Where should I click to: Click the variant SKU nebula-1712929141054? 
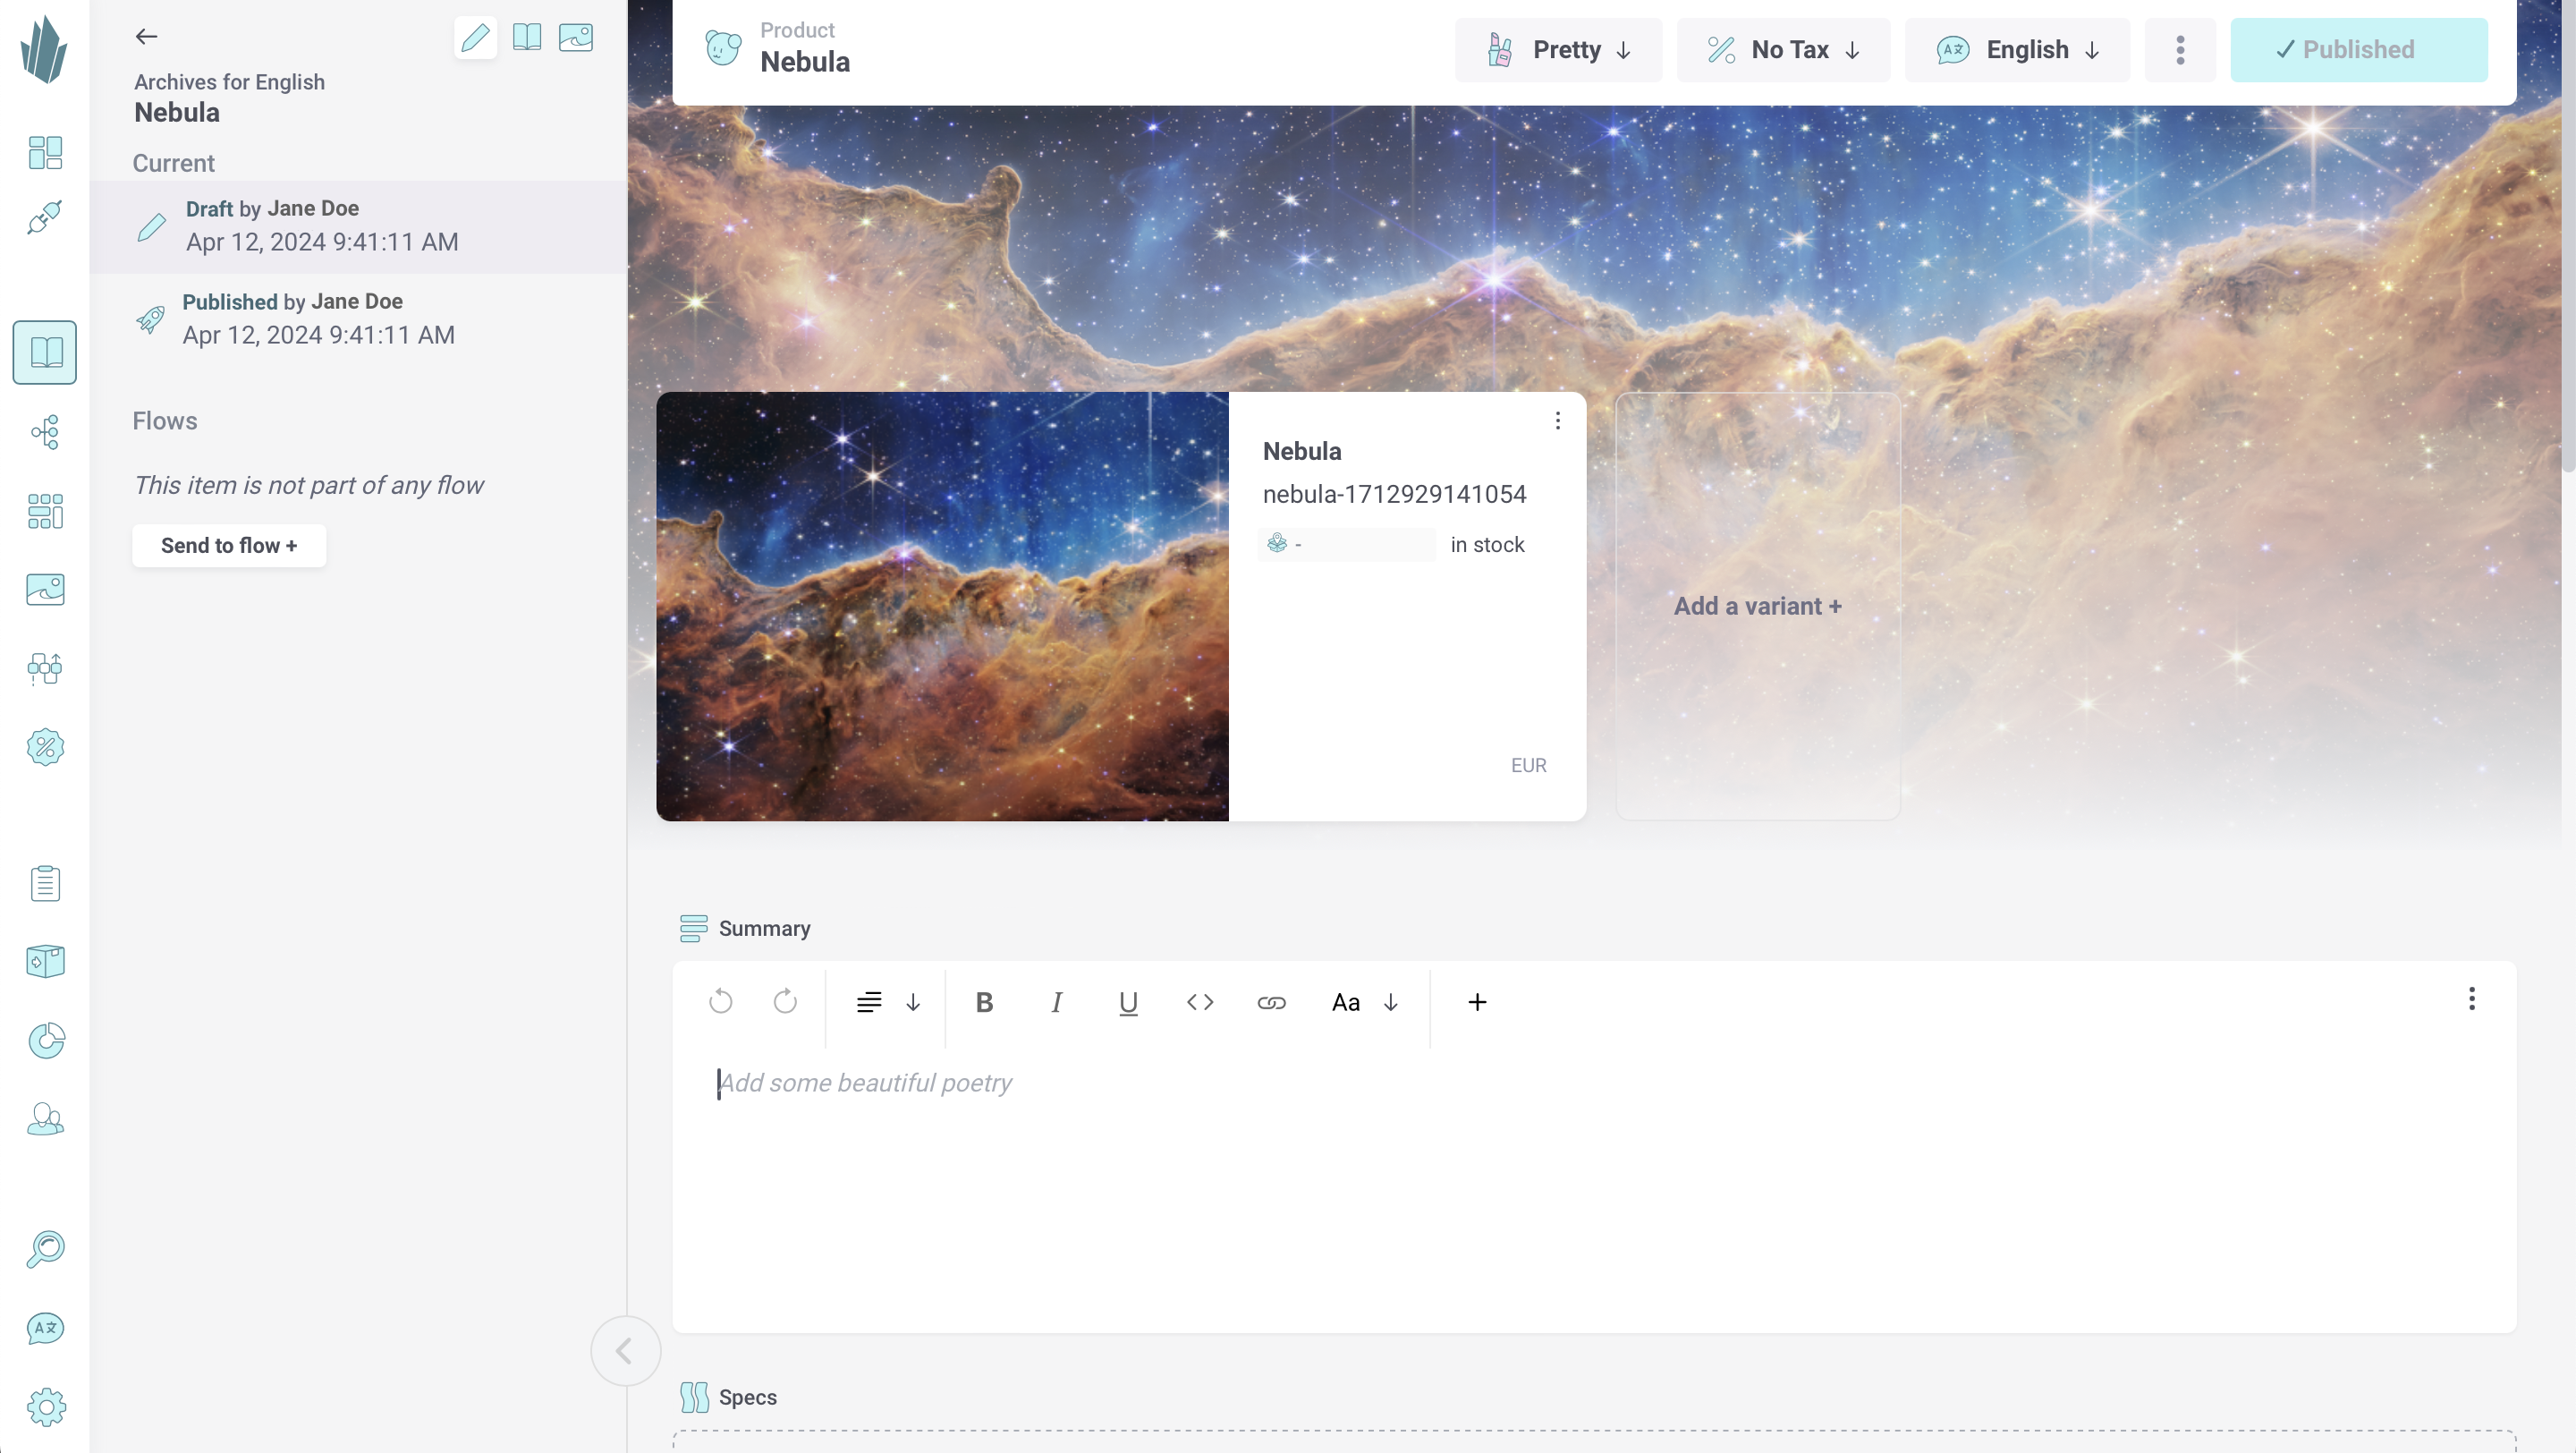click(1394, 495)
